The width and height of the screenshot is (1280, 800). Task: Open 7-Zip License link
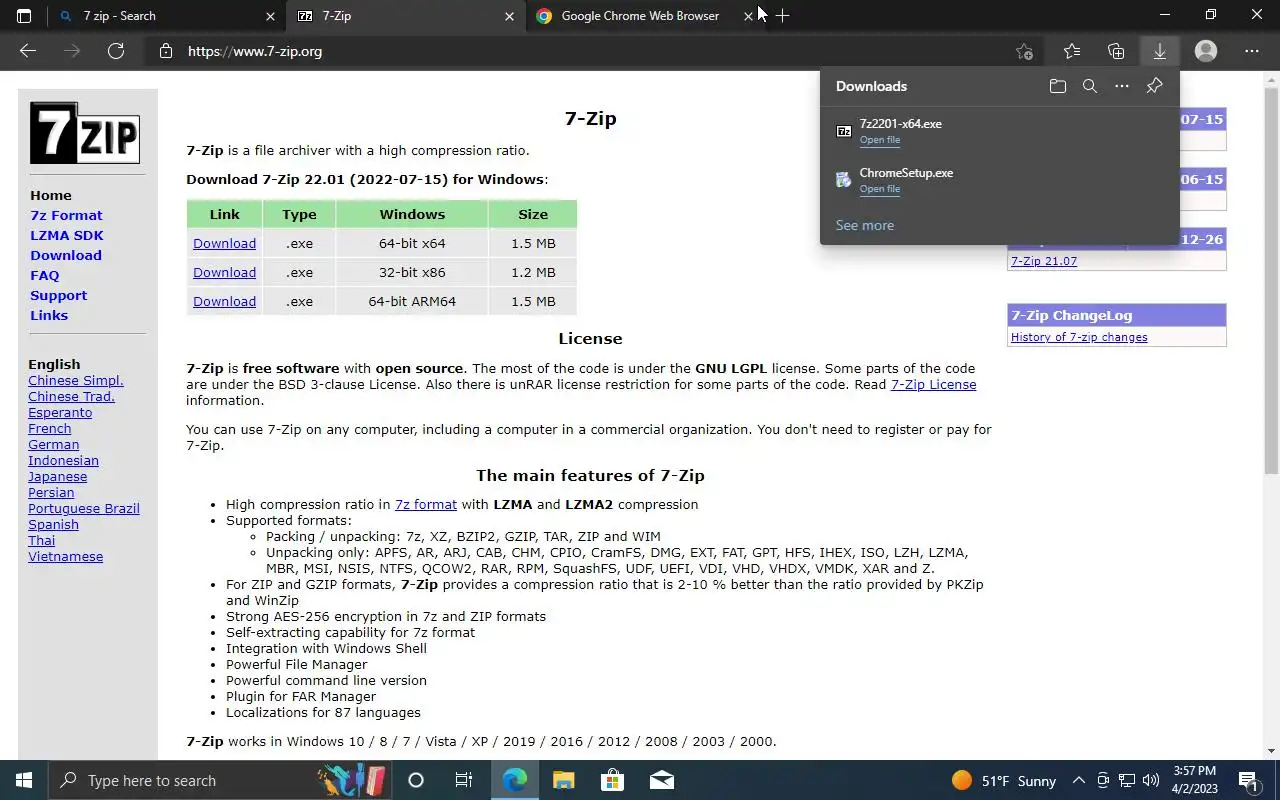pyautogui.click(x=933, y=384)
